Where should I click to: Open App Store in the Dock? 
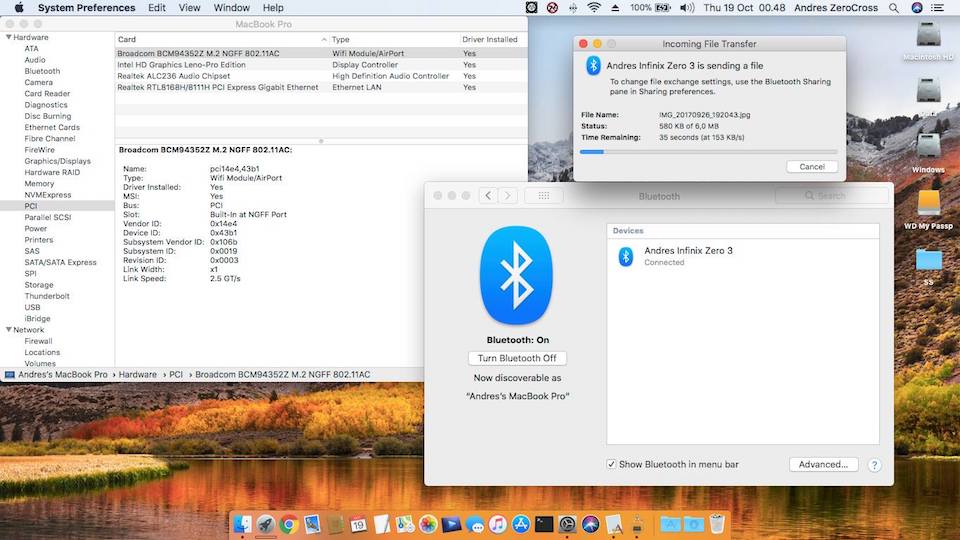pyautogui.click(x=521, y=524)
